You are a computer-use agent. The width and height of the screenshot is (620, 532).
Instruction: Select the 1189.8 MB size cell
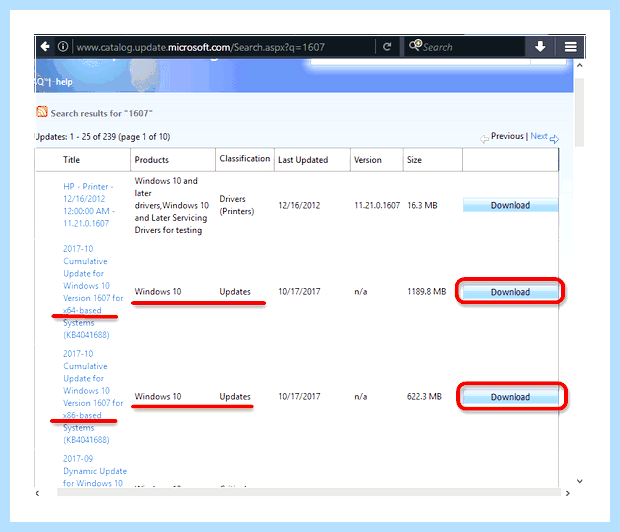click(427, 292)
